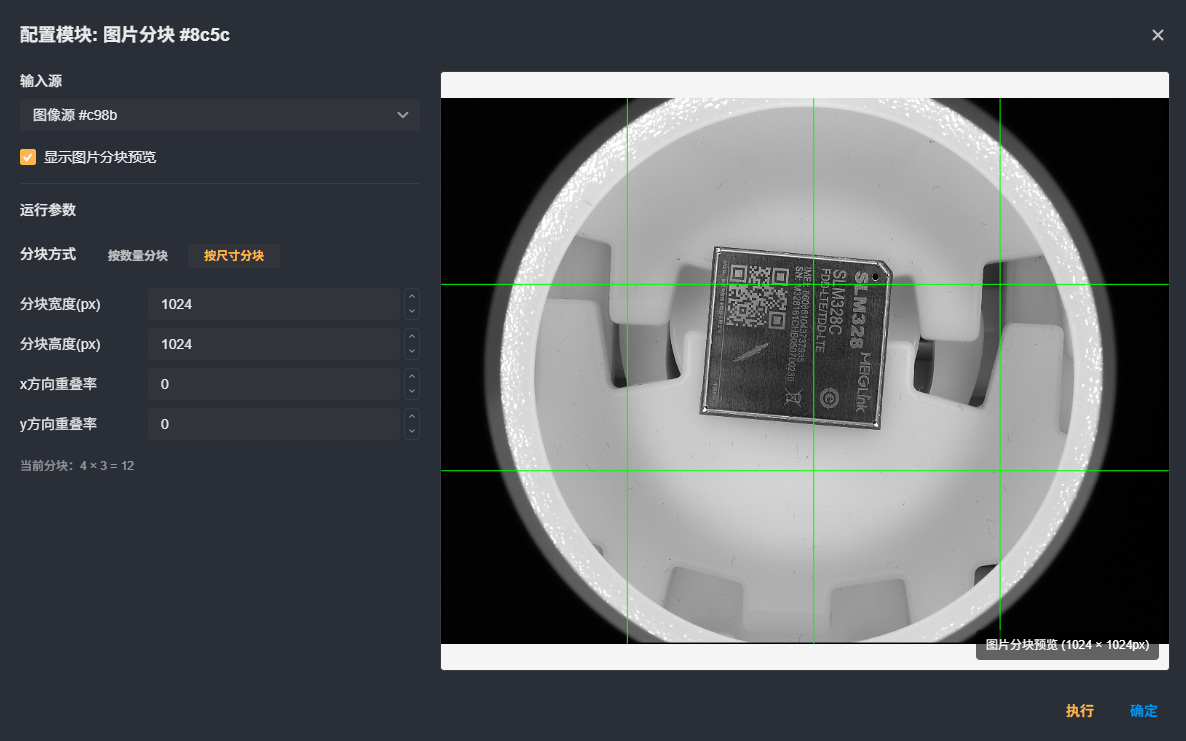Increase the 分块宽度 value with up arrow
This screenshot has width=1186, height=741.
[x=411, y=296]
